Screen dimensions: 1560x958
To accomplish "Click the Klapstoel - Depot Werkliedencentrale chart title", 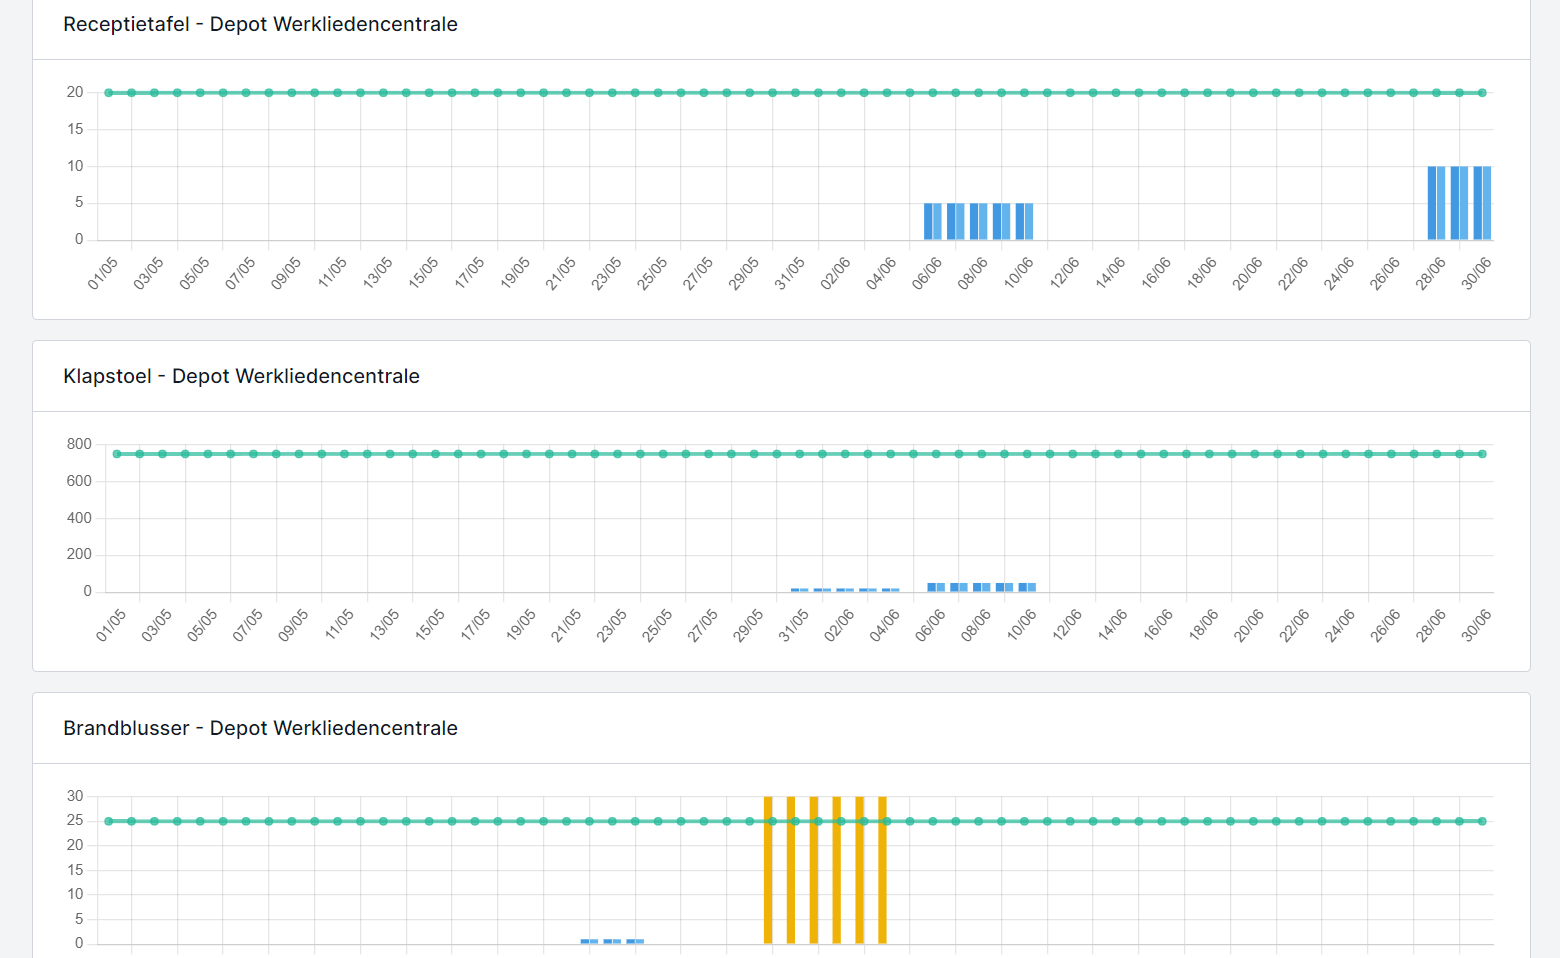I will click(241, 376).
